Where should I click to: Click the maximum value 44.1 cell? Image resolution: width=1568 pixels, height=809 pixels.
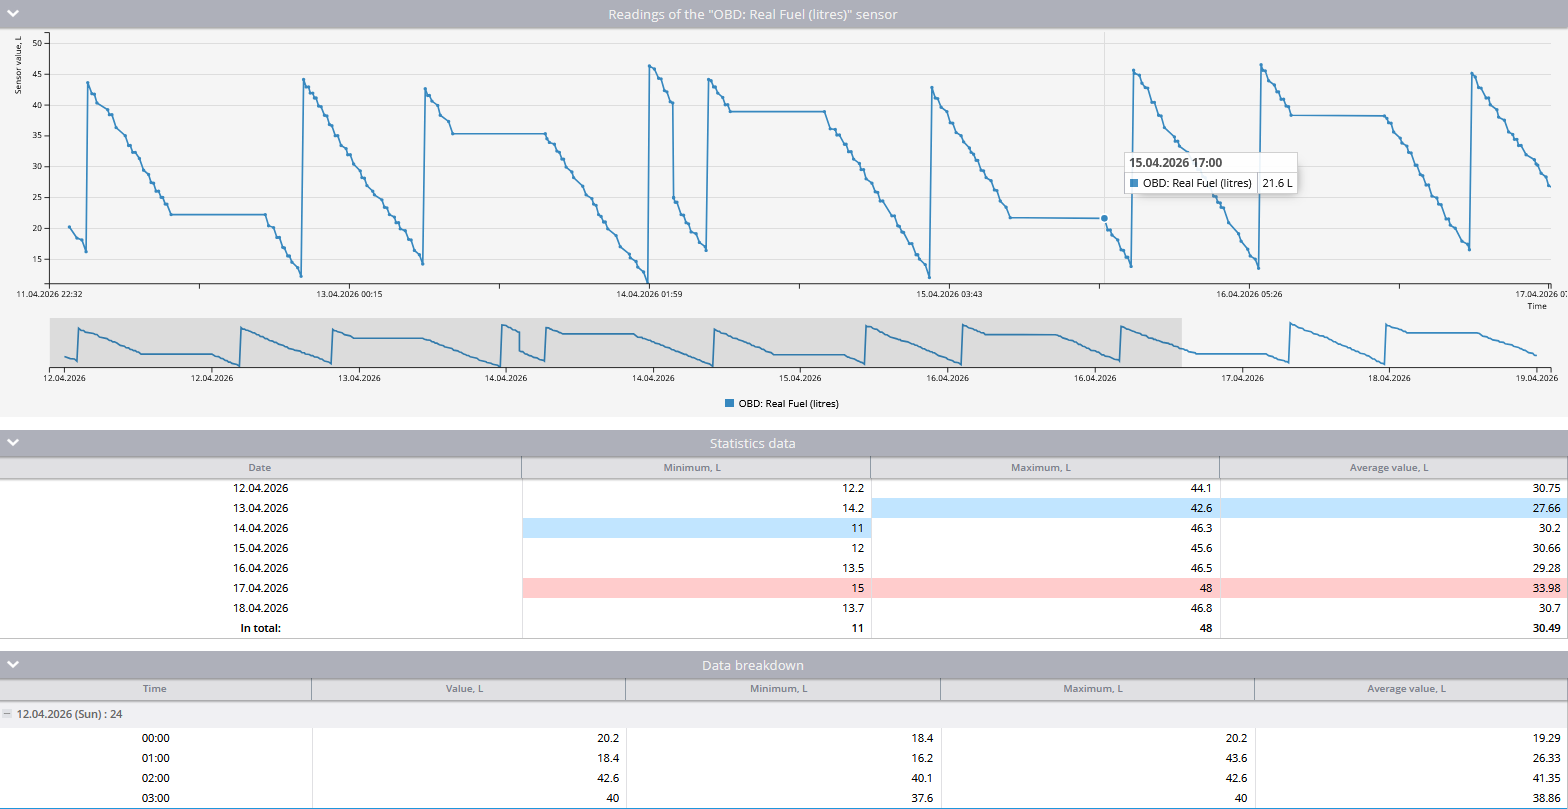coord(1045,488)
